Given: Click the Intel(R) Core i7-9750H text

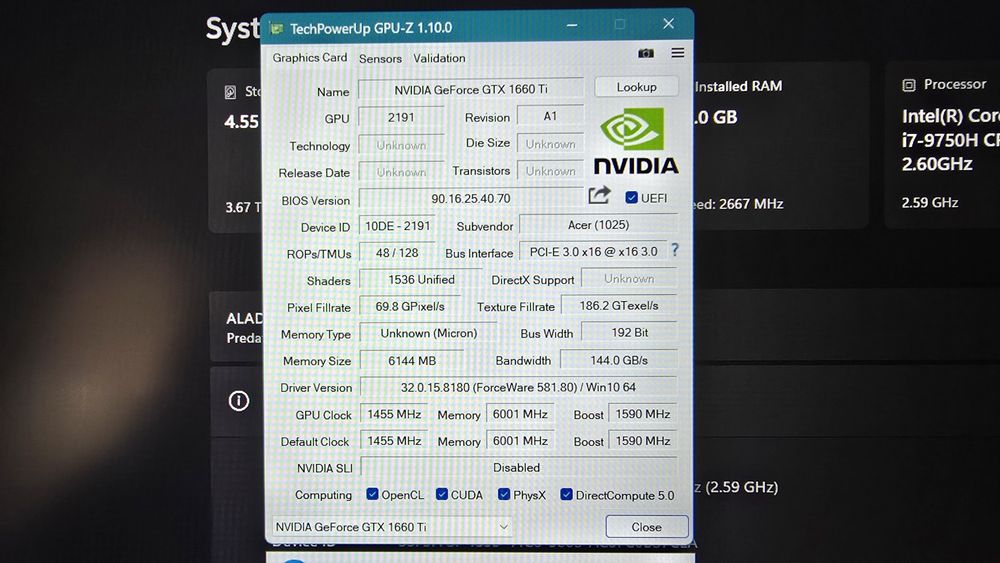Looking at the screenshot, I should [950, 140].
